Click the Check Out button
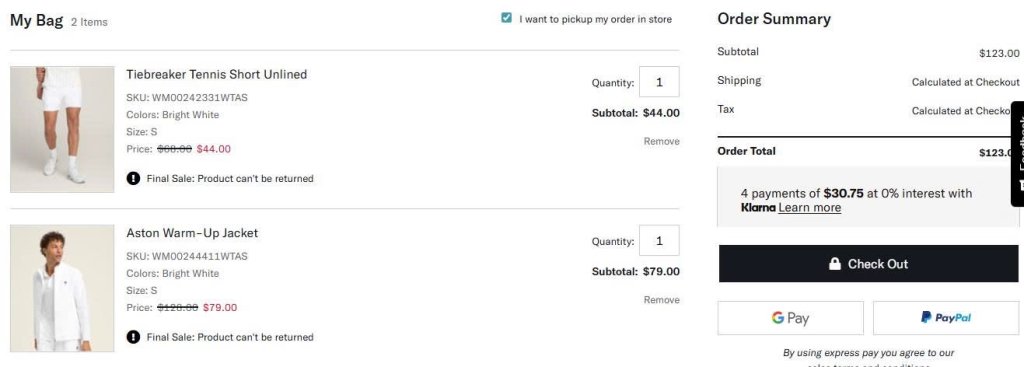This screenshot has width=1024, height=367. (869, 264)
